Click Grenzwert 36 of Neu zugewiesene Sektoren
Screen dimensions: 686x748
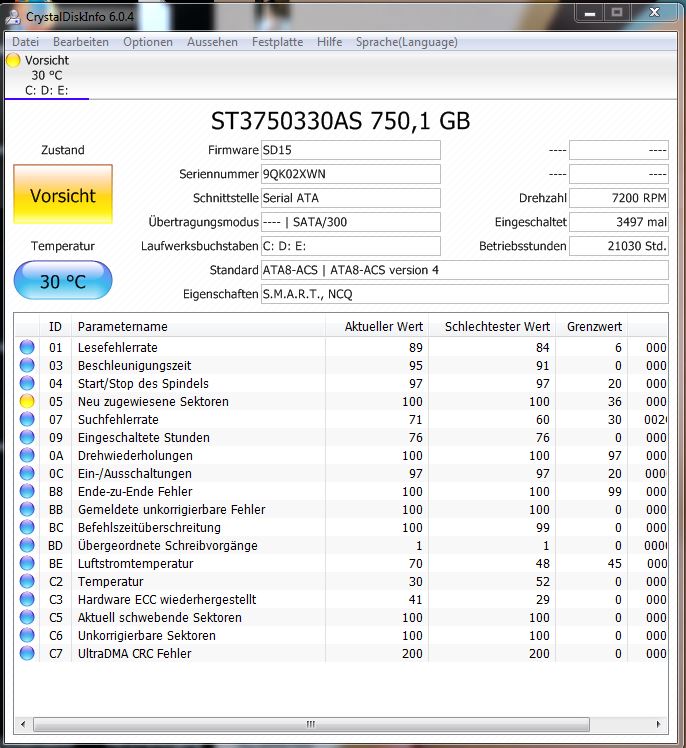coord(614,401)
